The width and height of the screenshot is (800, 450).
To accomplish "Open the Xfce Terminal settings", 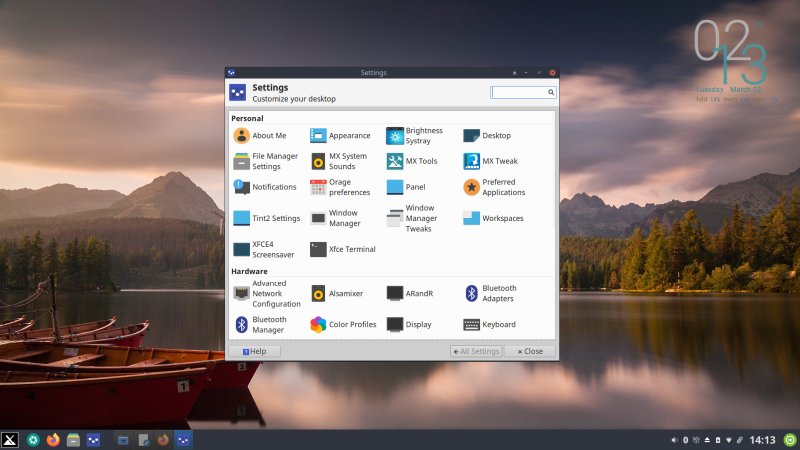I will [342, 250].
